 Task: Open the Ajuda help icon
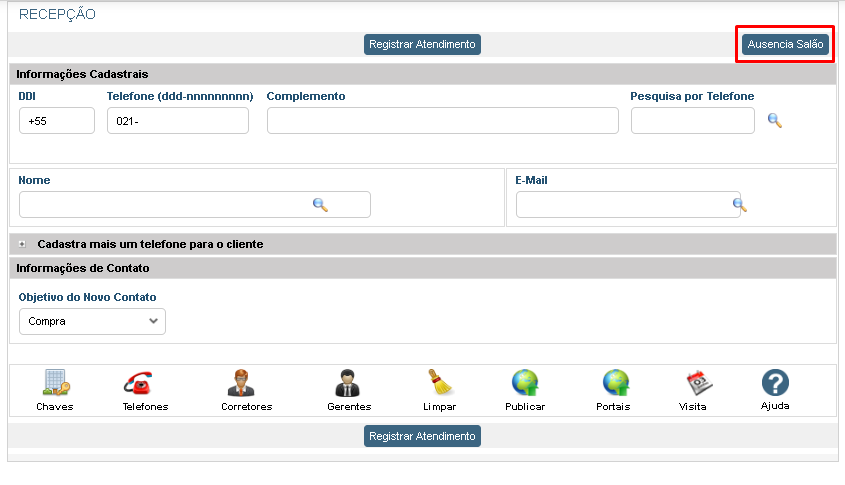tap(775, 383)
